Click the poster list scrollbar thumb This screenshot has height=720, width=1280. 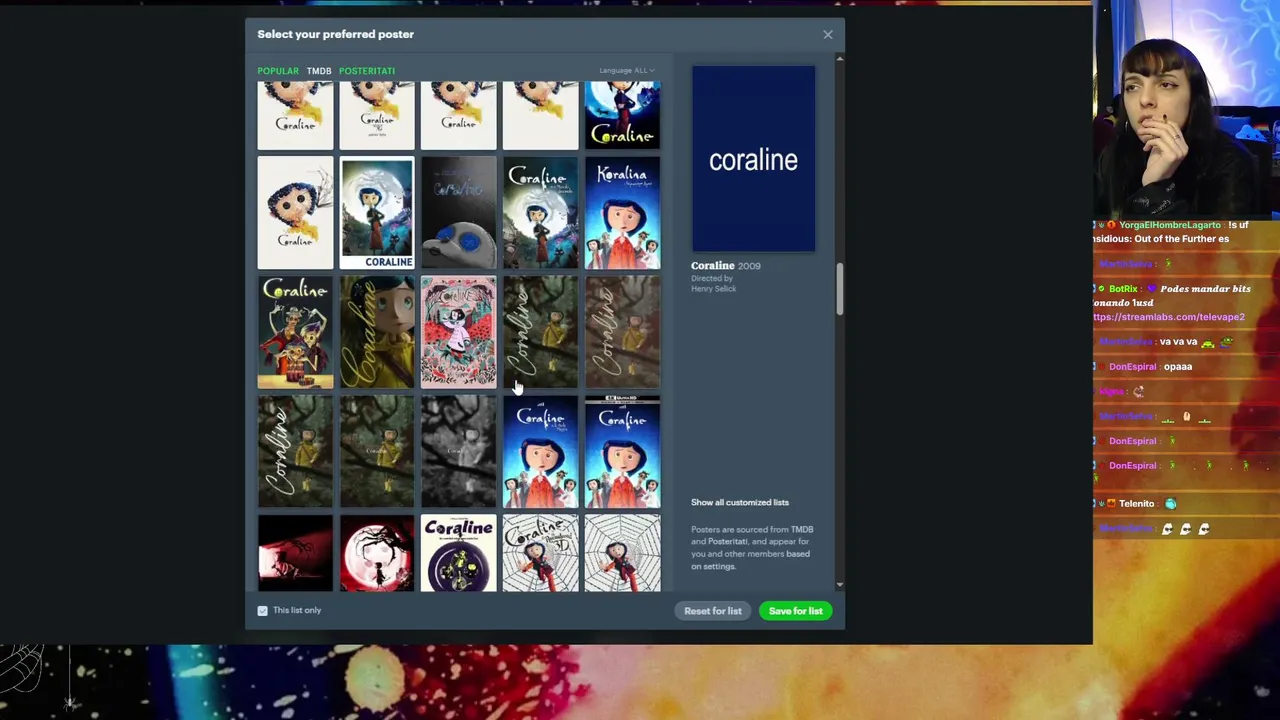click(x=840, y=289)
